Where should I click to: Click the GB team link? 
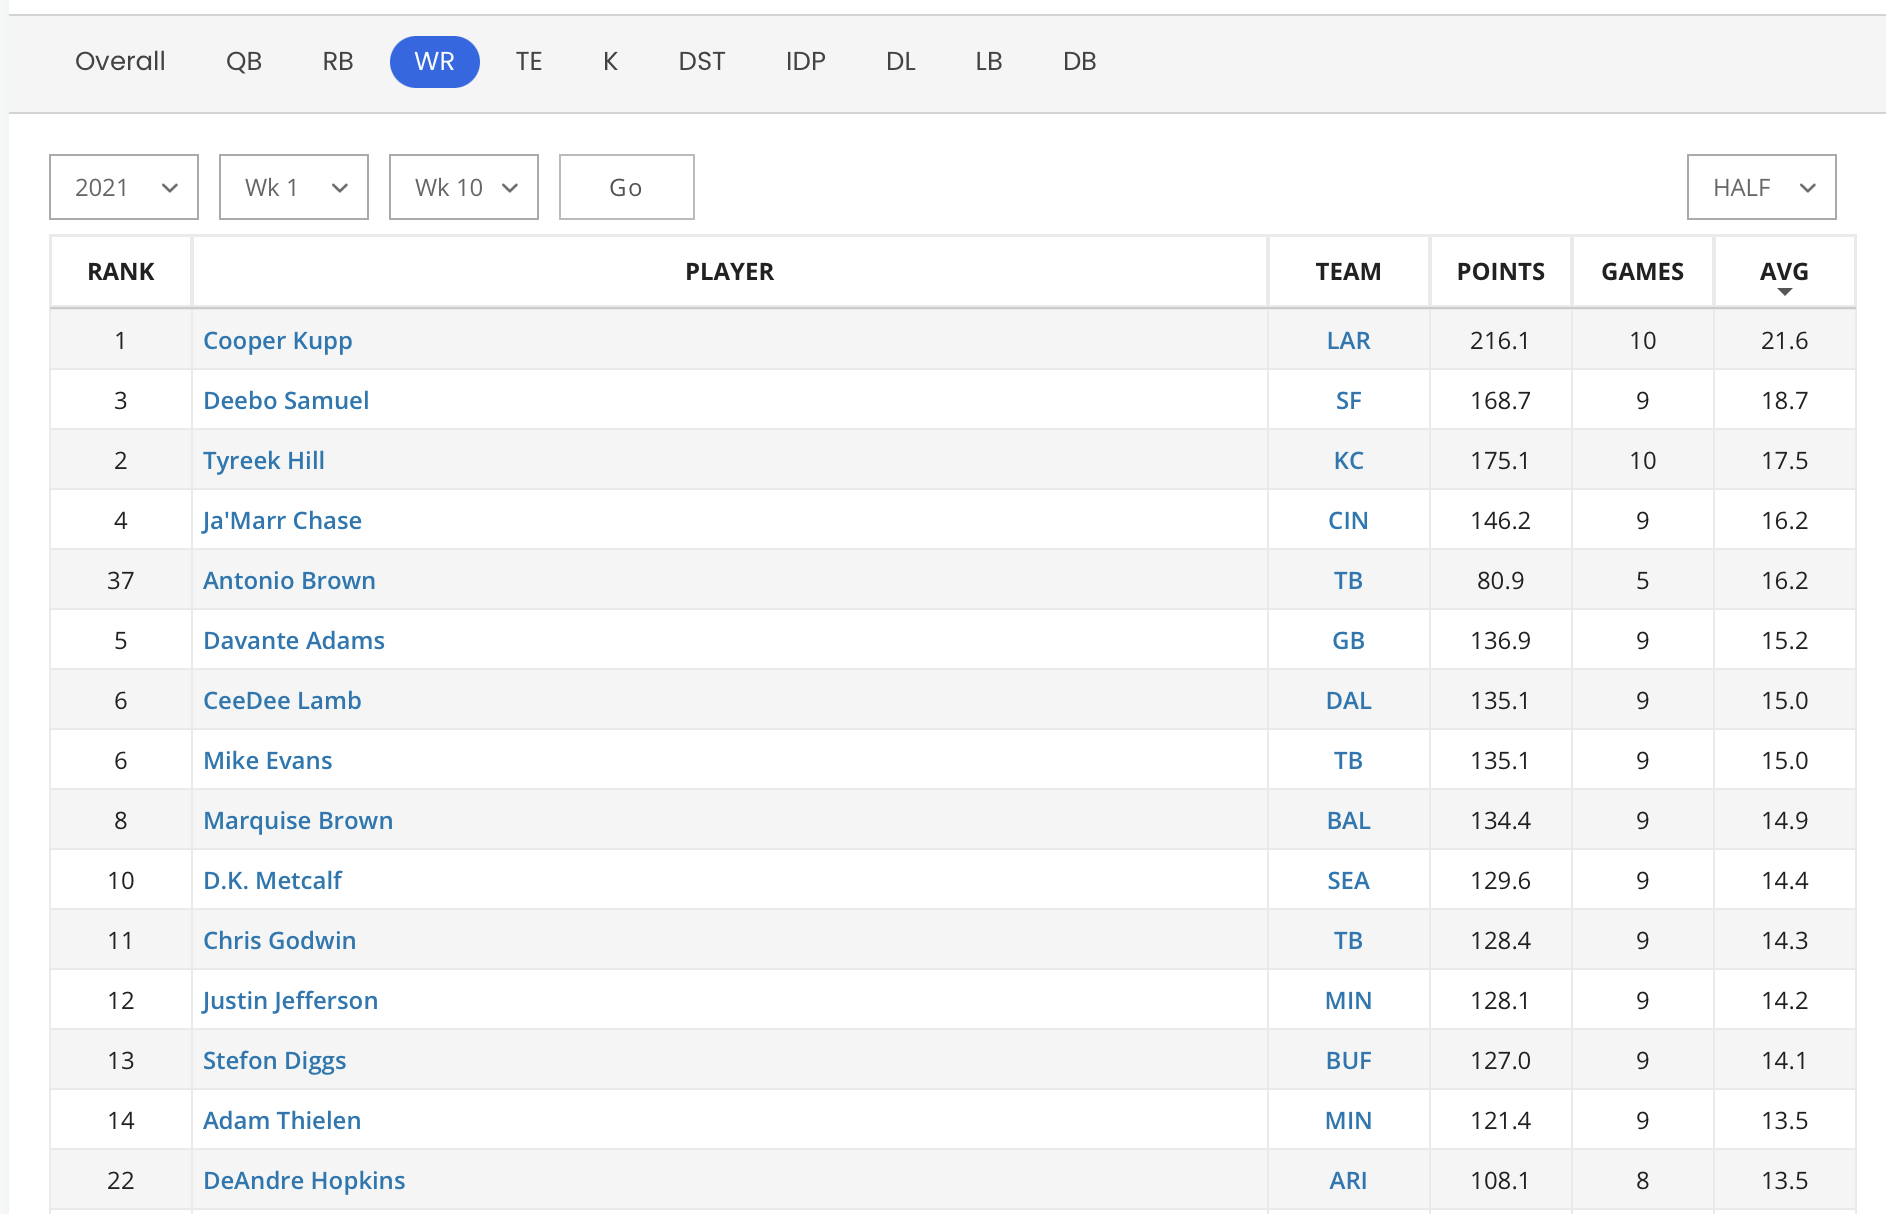pyautogui.click(x=1349, y=641)
